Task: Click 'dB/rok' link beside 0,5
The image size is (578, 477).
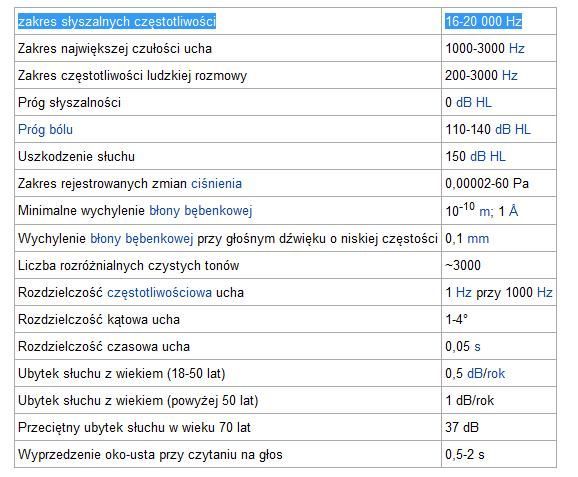Action: pos(486,373)
